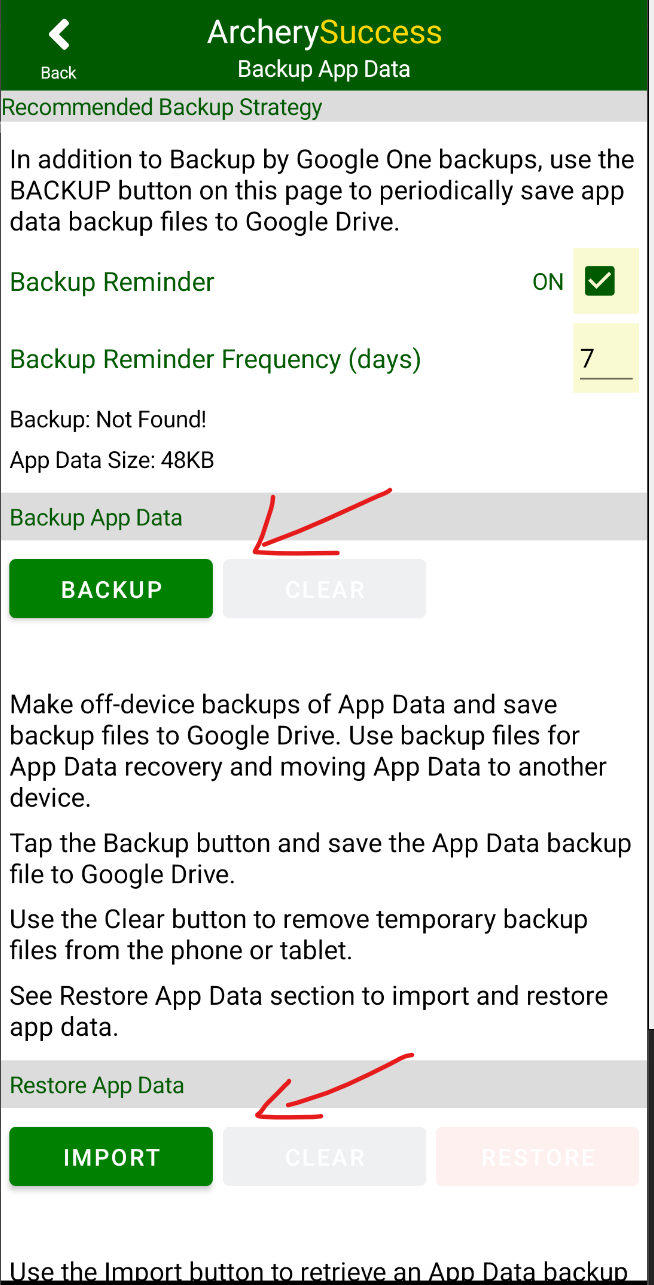Tap the Back text label under the arrow
The height and width of the screenshot is (1285, 654).
pos(58,72)
